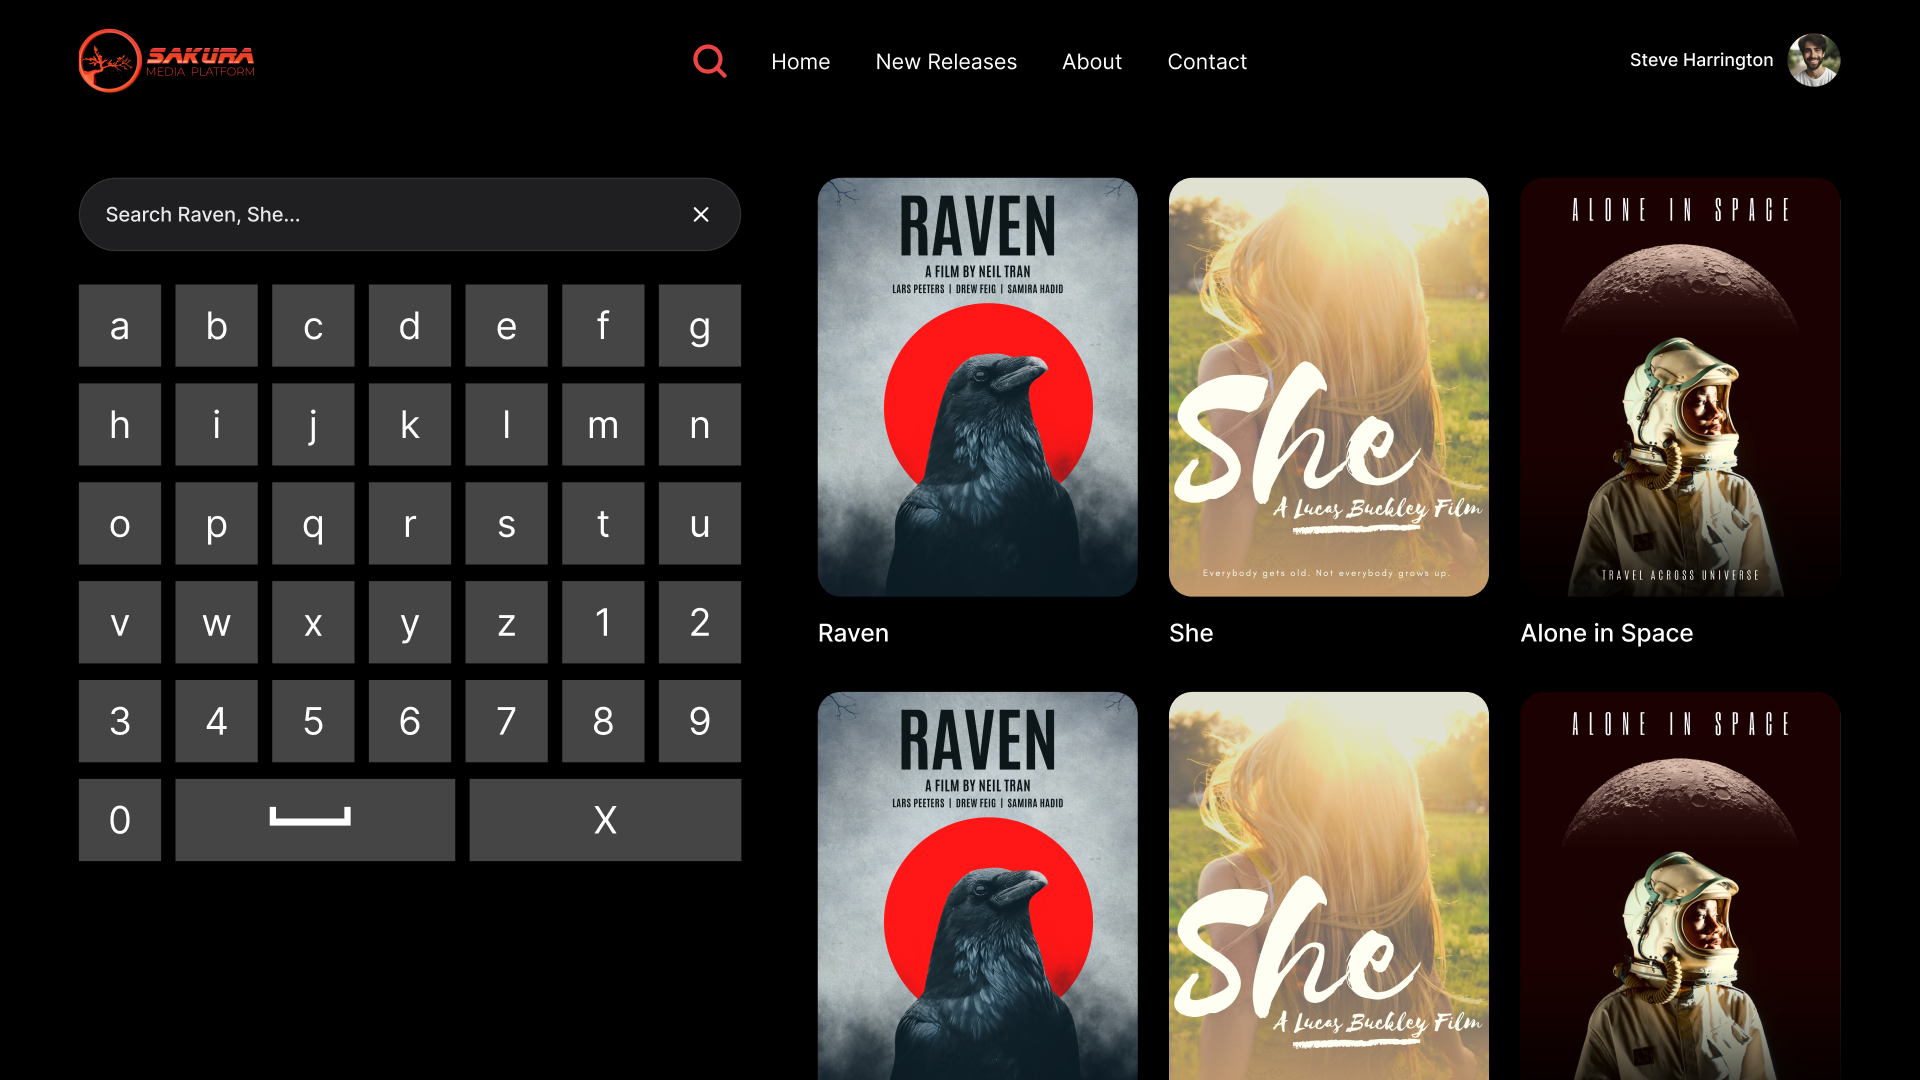Tap the letter o key

[120, 524]
